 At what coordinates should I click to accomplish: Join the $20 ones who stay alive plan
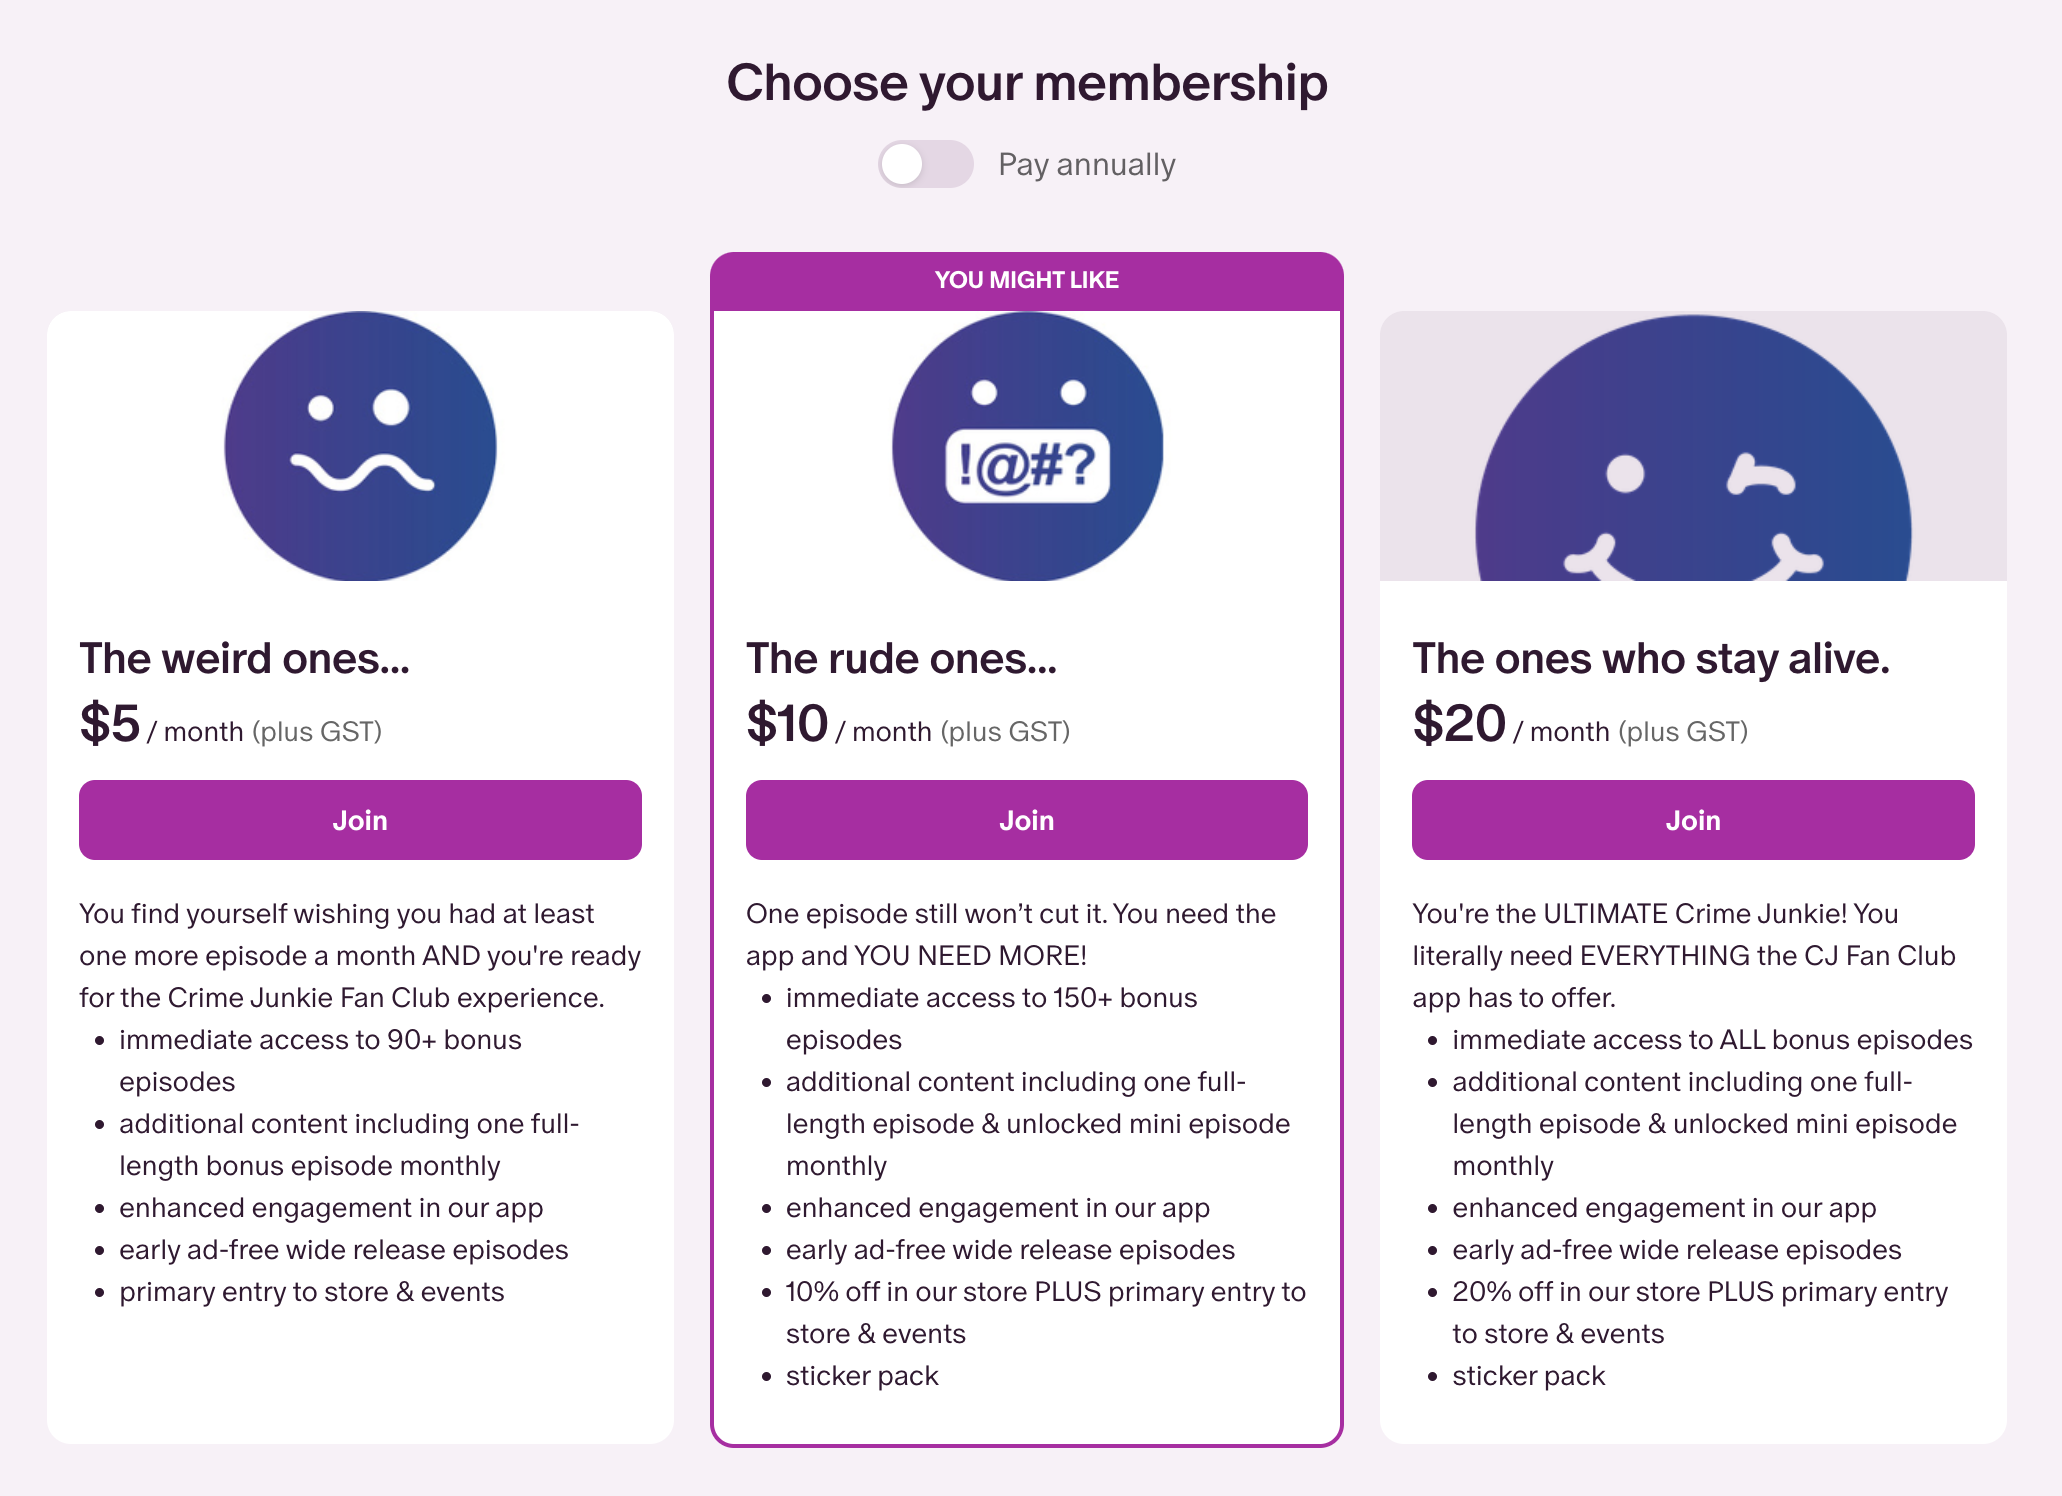click(1692, 820)
